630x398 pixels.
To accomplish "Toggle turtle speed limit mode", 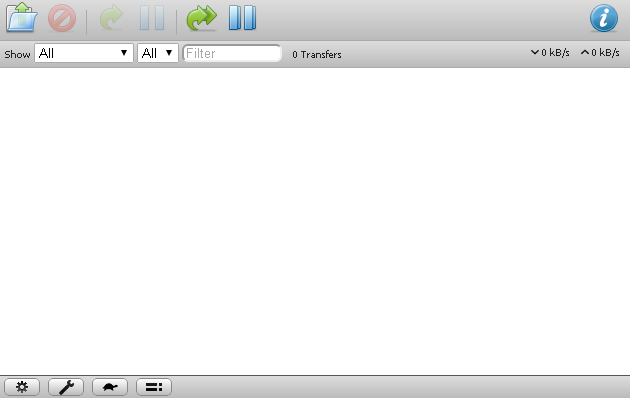I will (110, 387).
